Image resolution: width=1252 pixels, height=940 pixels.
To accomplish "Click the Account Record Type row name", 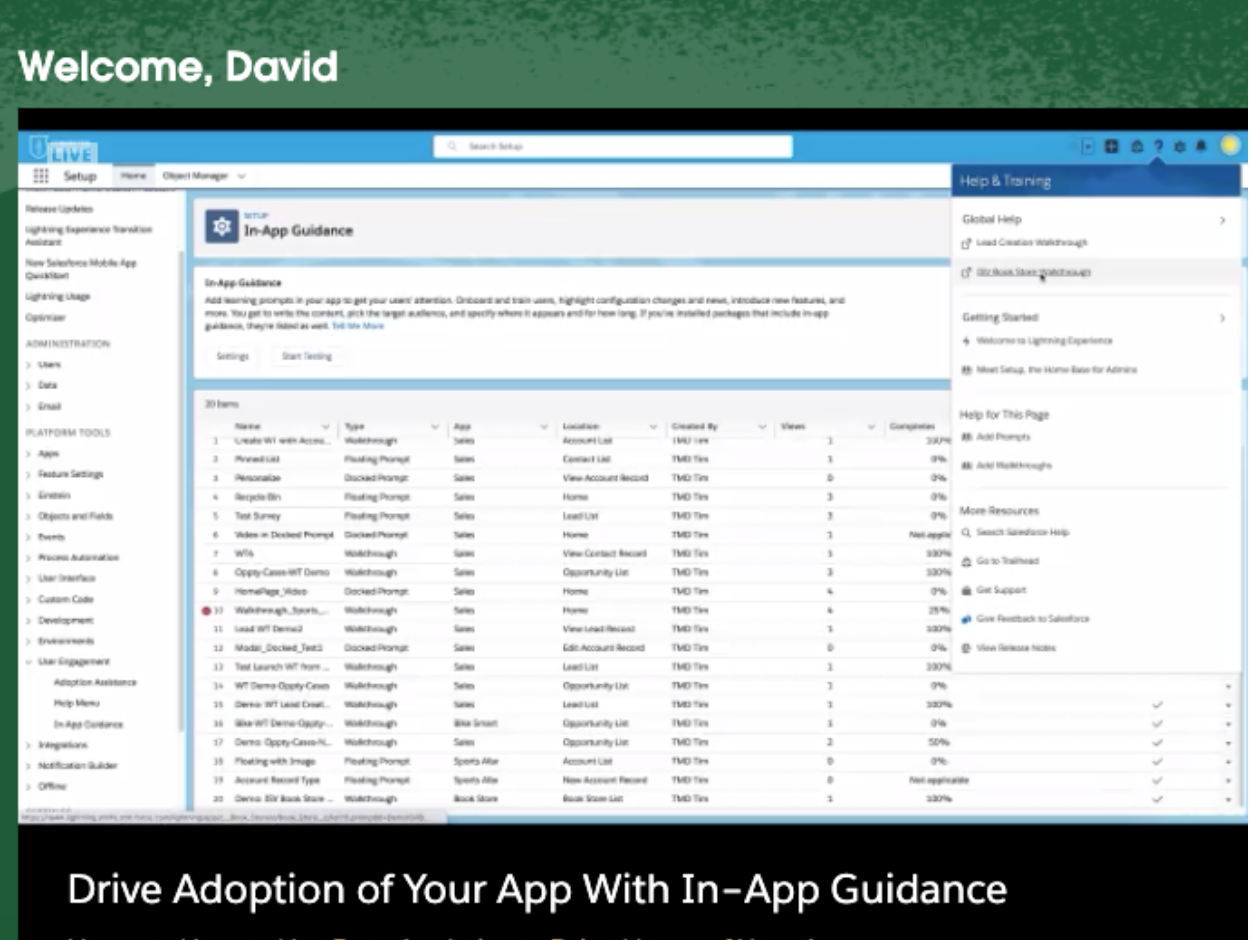I will click(277, 780).
